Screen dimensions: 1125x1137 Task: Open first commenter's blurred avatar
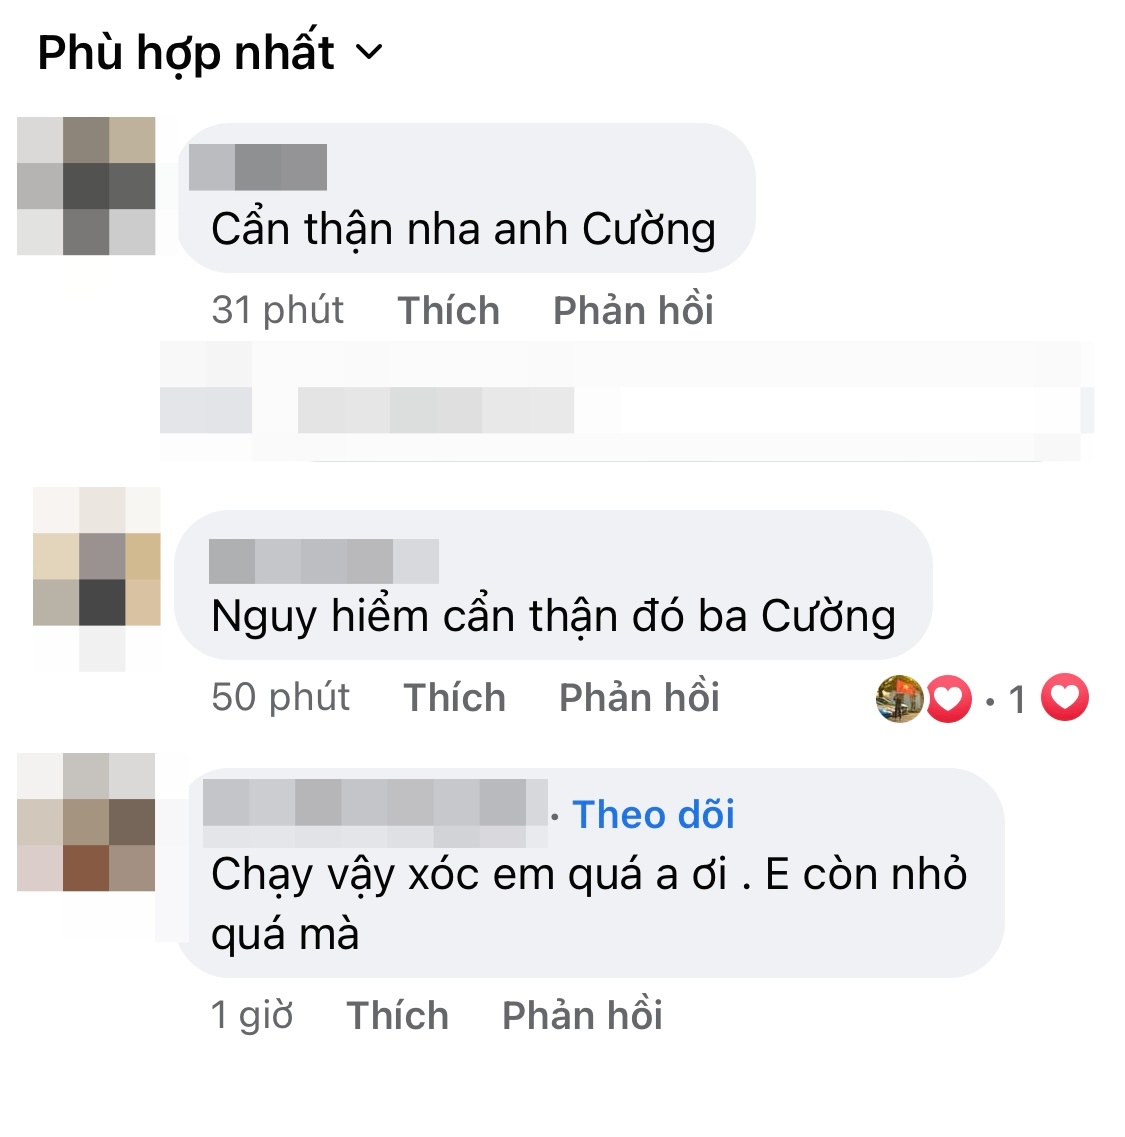click(x=86, y=186)
